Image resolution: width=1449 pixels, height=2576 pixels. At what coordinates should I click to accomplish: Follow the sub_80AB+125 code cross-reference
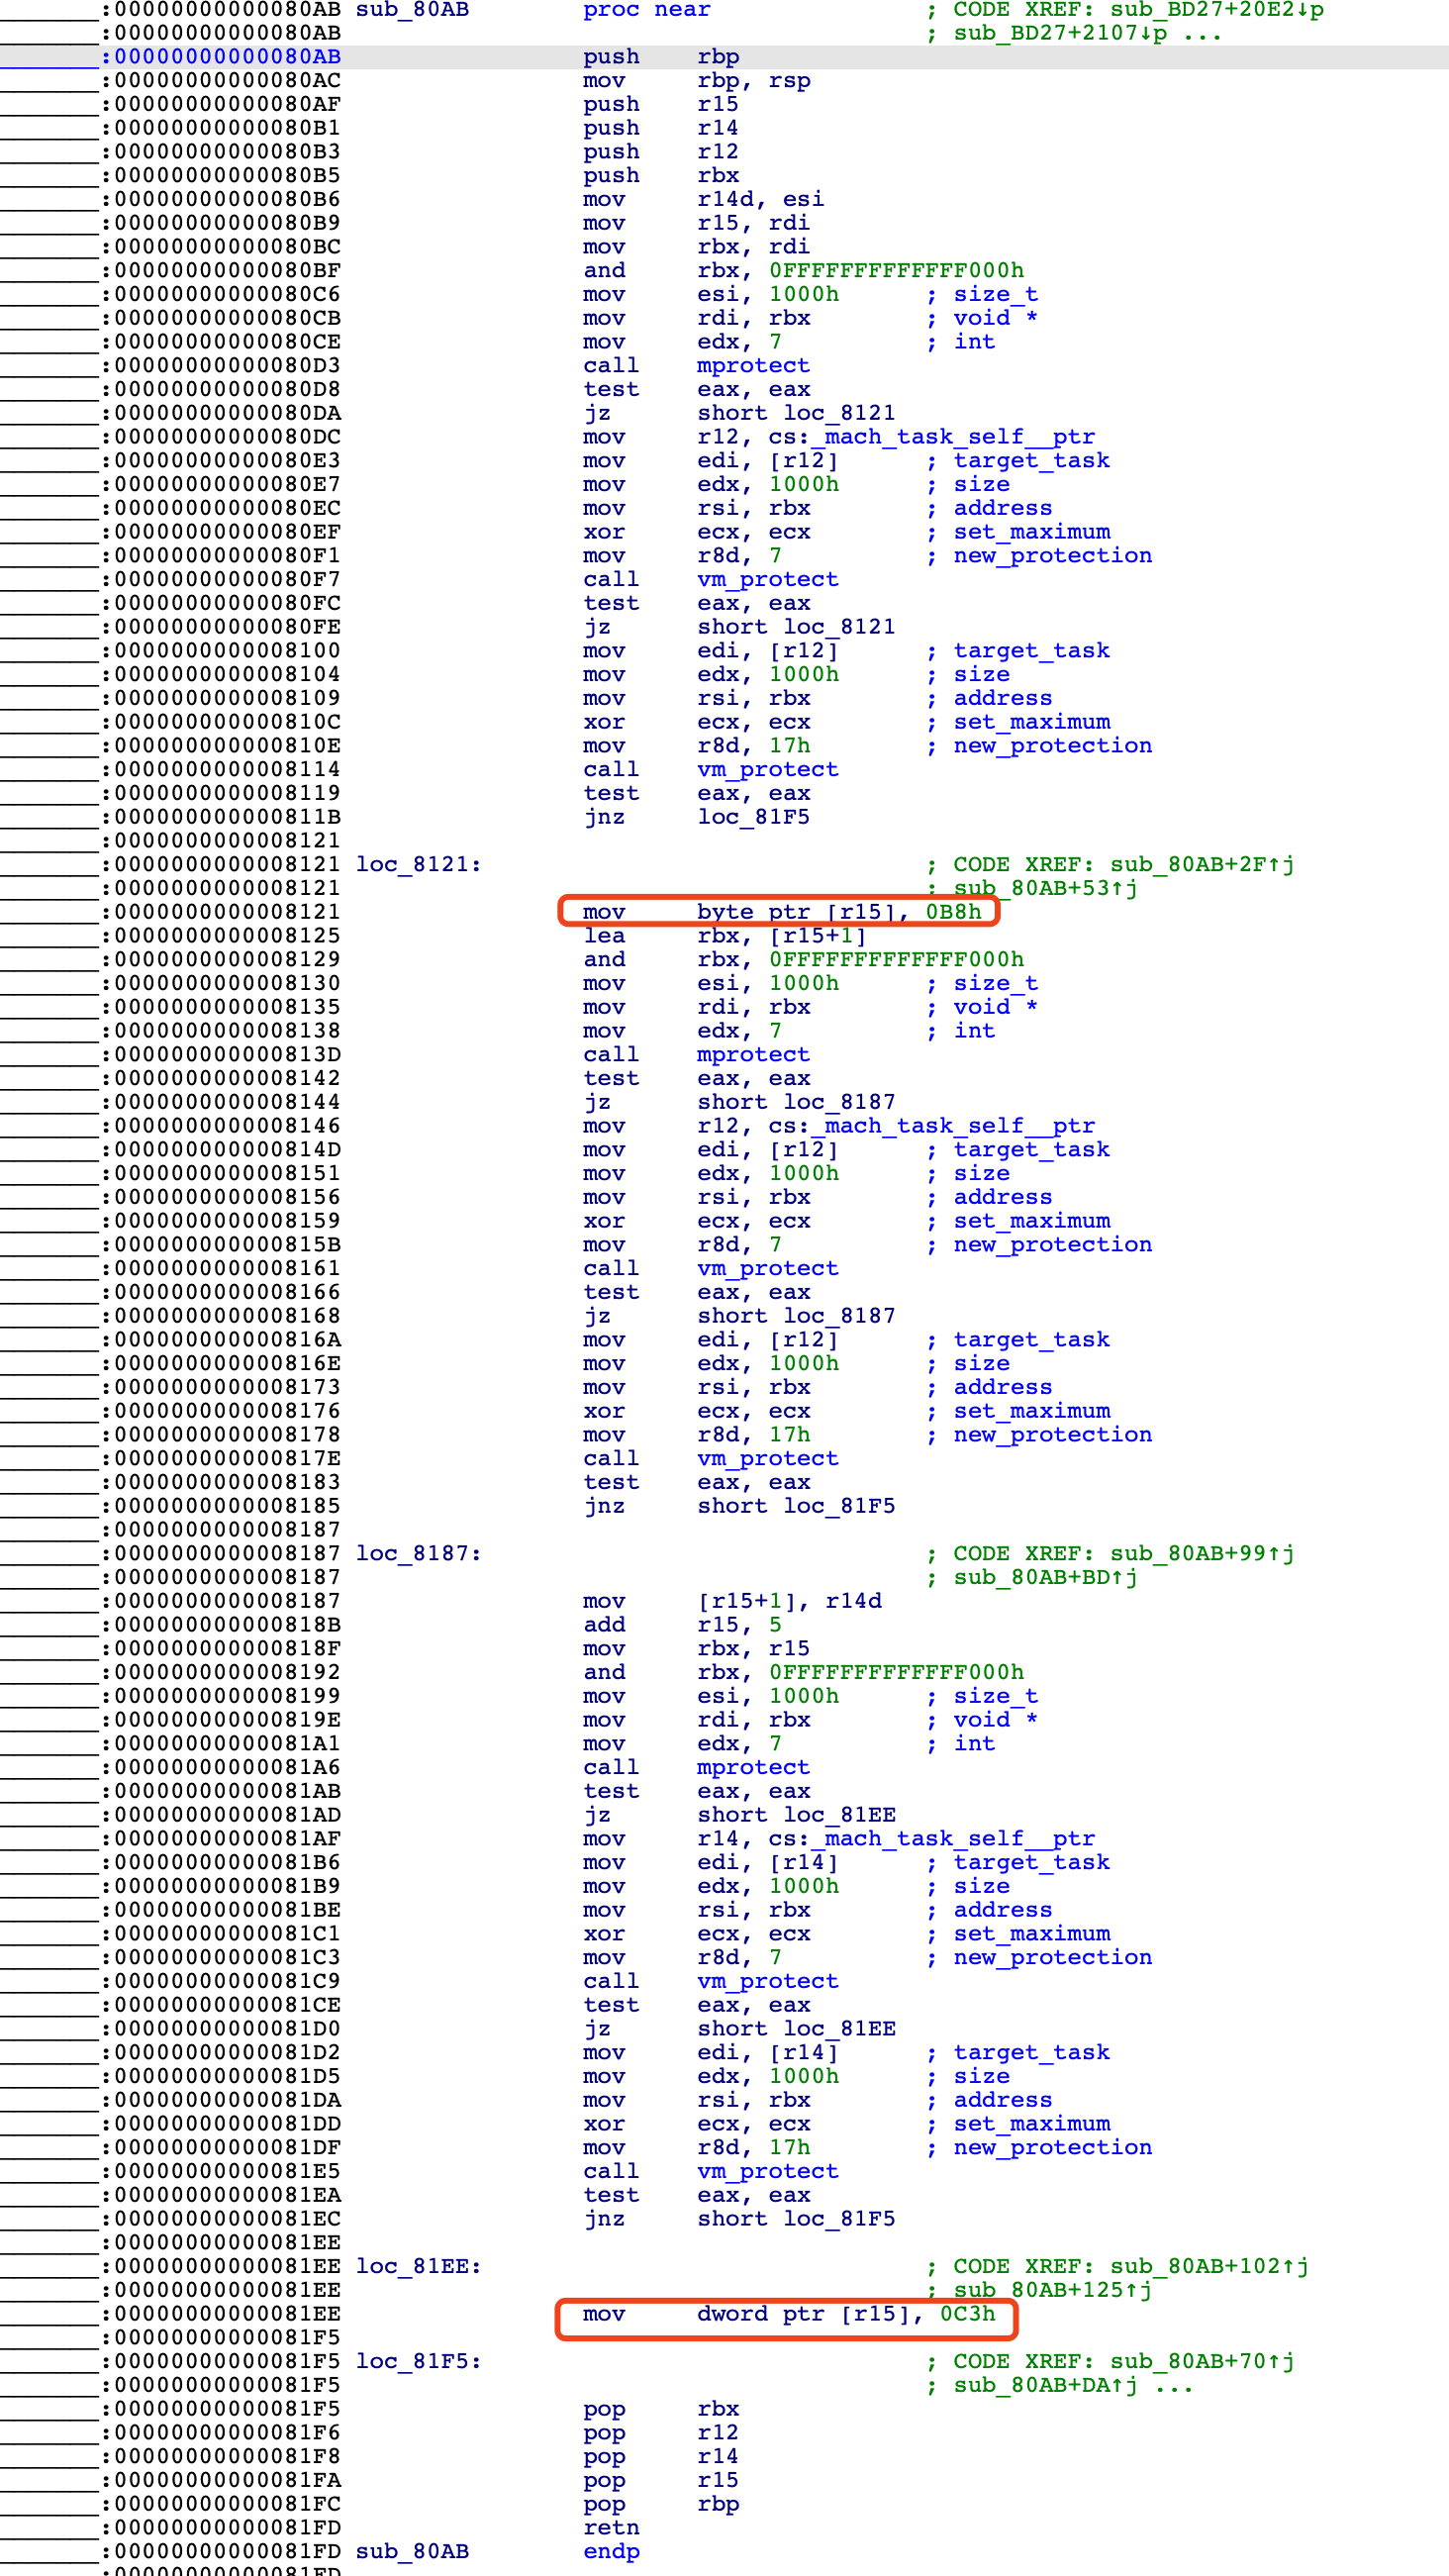(x=1052, y=2291)
